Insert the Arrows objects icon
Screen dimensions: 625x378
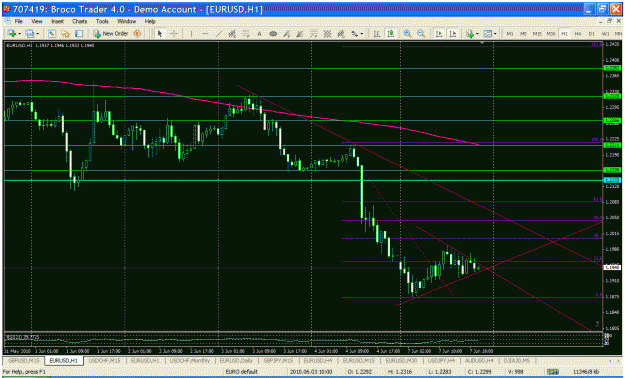354,34
